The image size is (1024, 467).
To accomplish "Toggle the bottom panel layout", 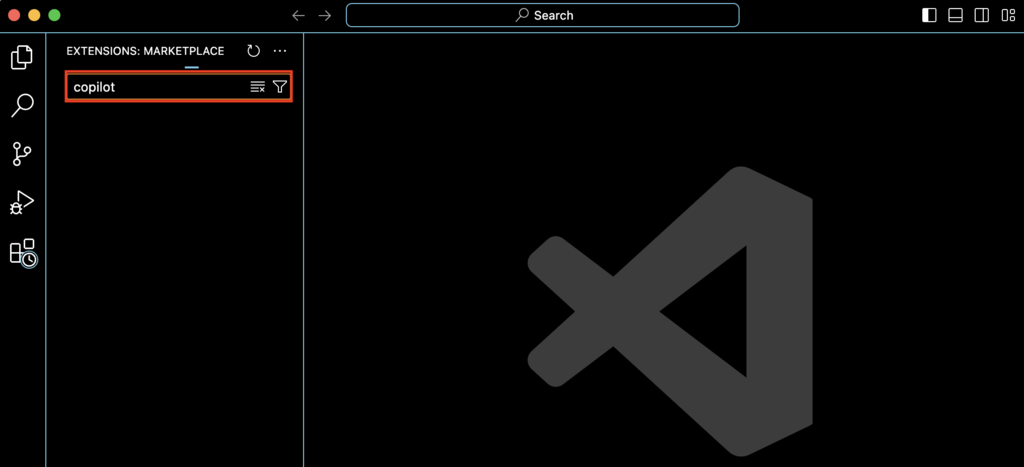I will 955,16.
